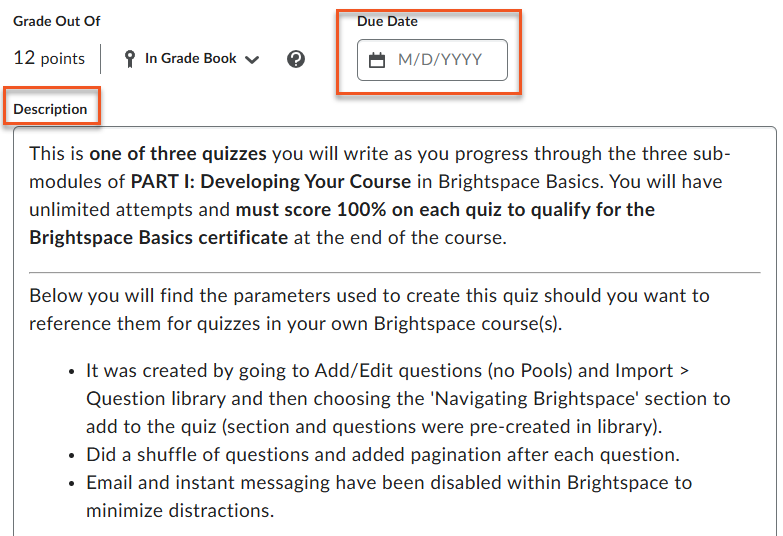The height and width of the screenshot is (536, 783).
Task: Click the help question mark icon
Action: pos(295,59)
